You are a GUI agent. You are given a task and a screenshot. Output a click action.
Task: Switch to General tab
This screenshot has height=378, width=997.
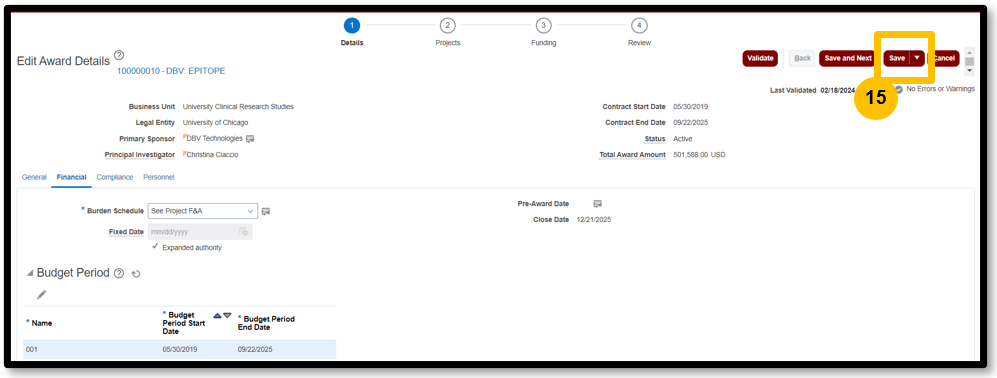pyautogui.click(x=34, y=178)
